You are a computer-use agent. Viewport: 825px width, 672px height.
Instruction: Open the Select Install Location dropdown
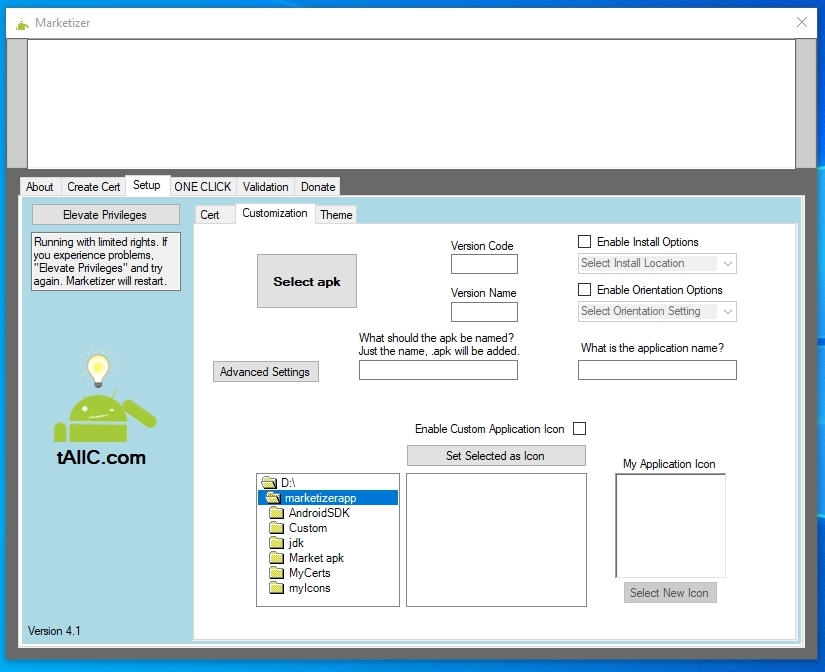[657, 263]
